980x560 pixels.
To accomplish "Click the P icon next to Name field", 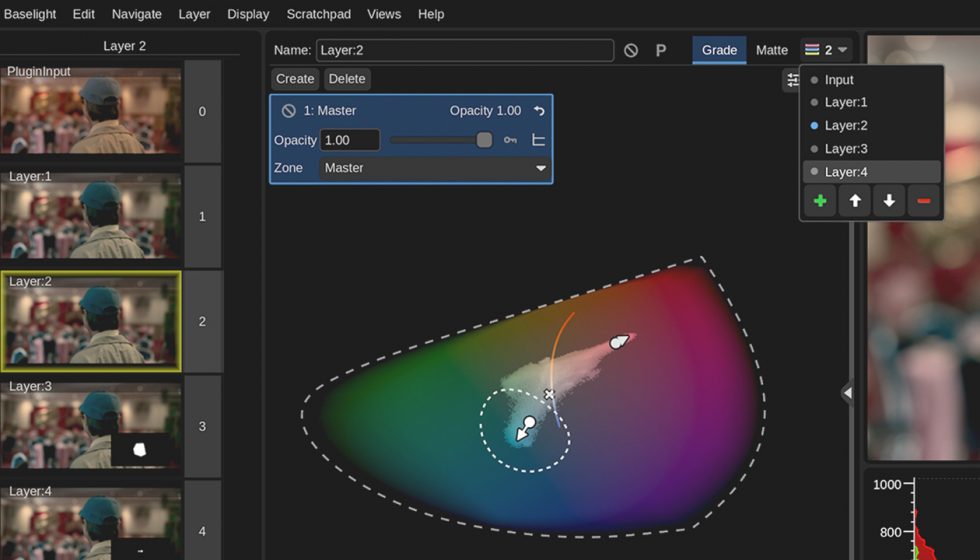I will pyautogui.click(x=661, y=50).
